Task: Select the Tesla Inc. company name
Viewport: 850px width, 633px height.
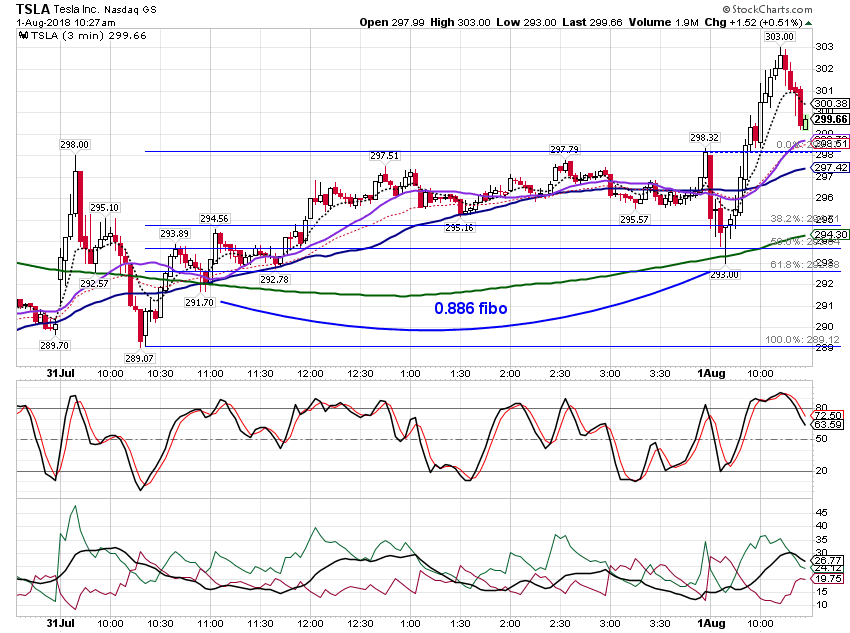Action: pos(76,9)
